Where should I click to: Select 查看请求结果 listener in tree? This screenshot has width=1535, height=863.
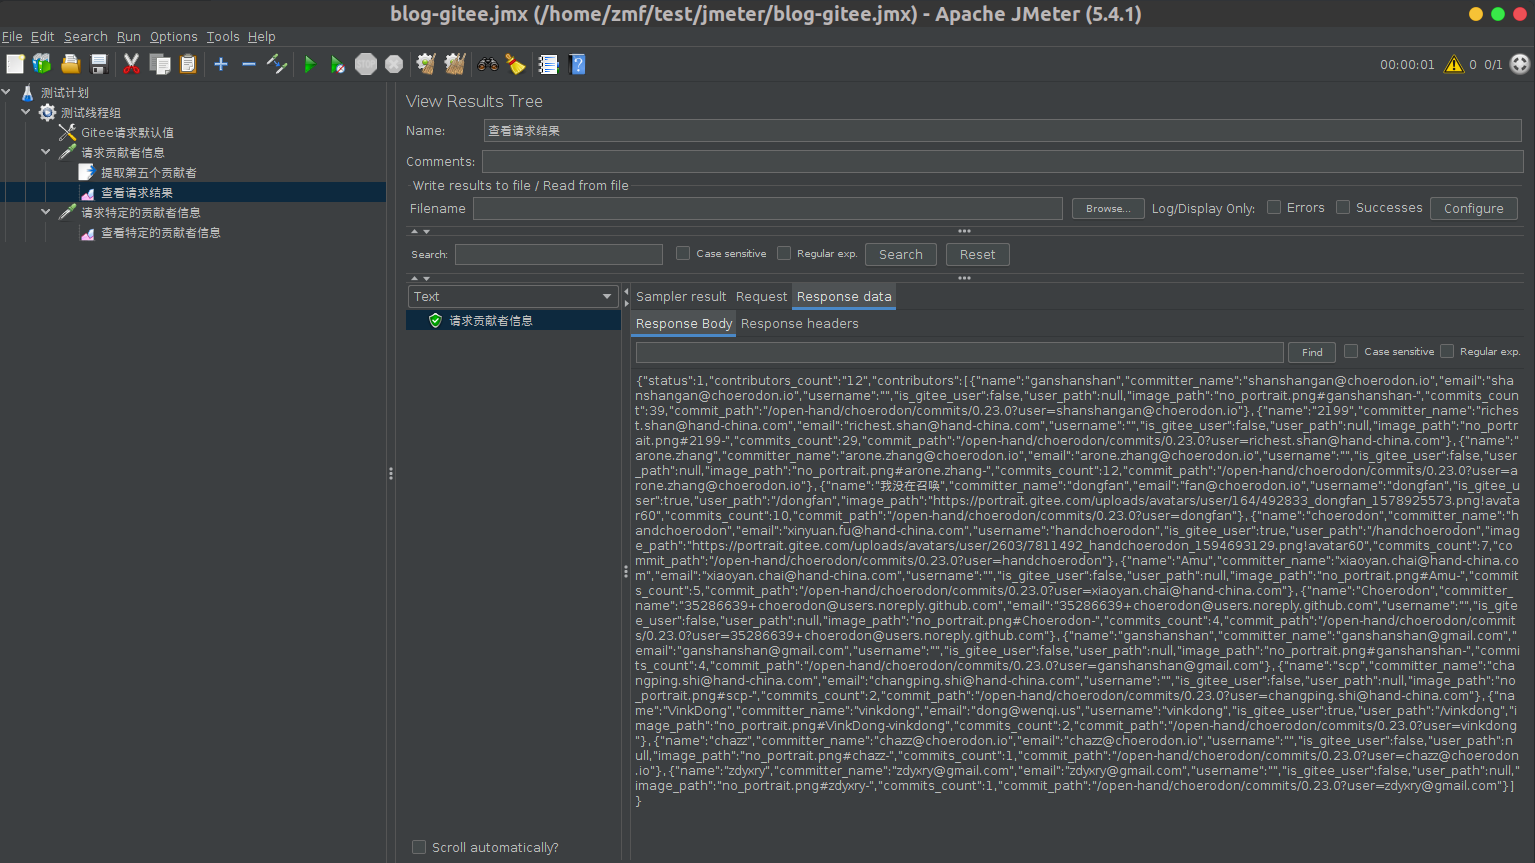[136, 192]
